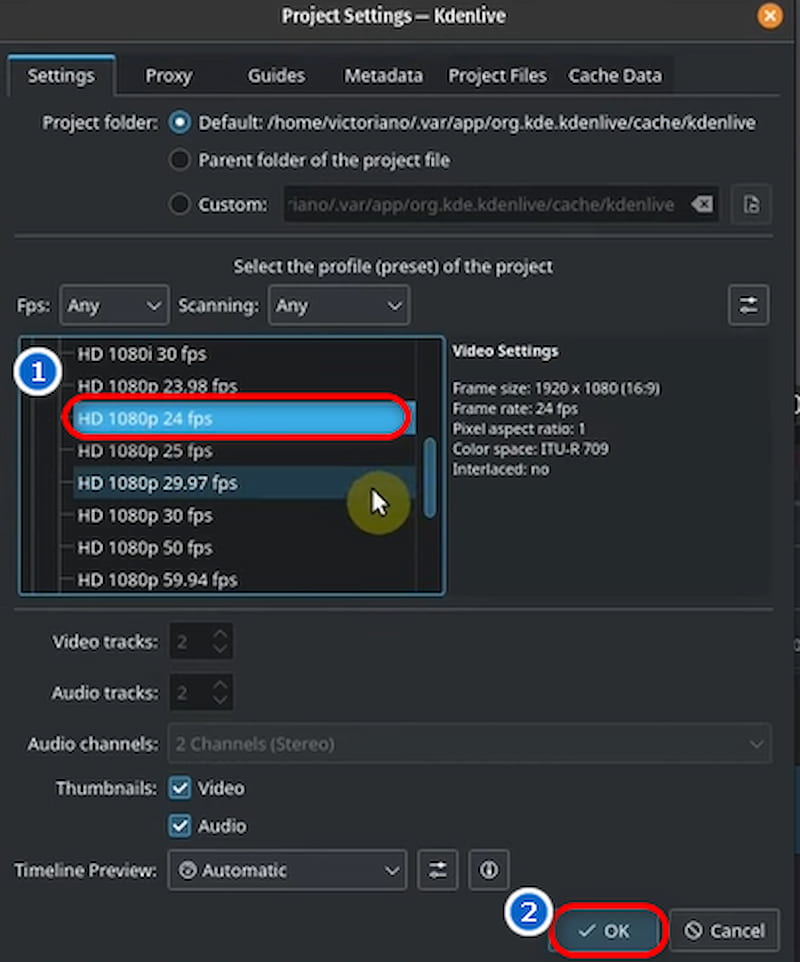
Task: Open the Guides tab
Action: [276, 75]
